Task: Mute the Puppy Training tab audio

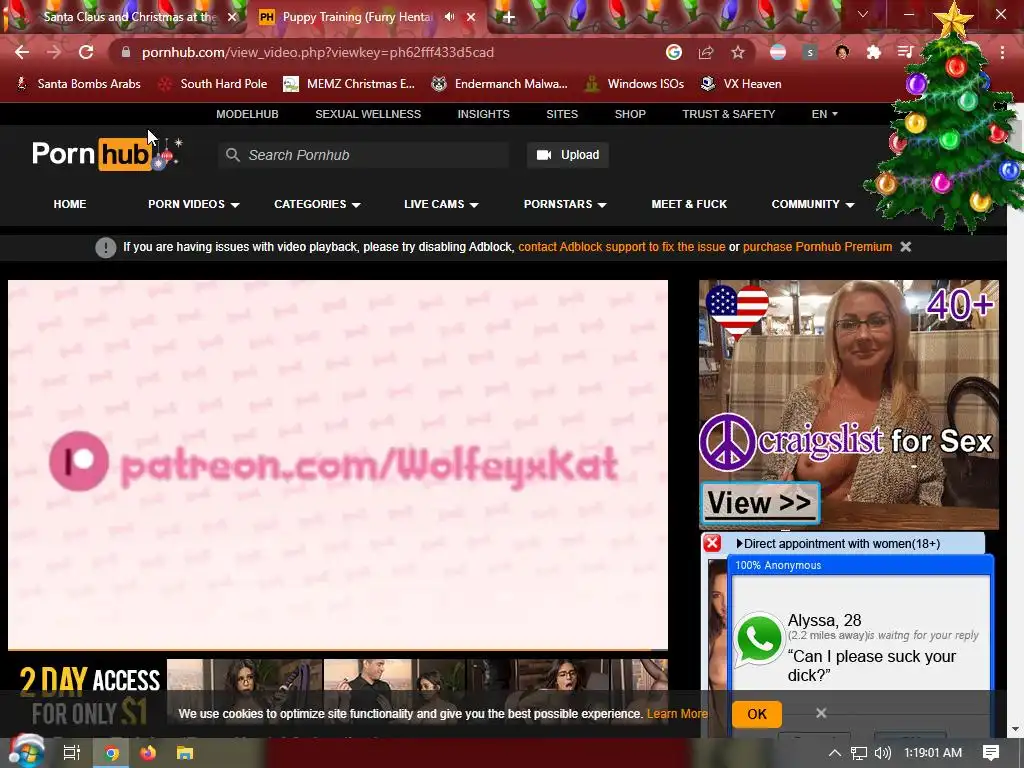Action: (450, 17)
